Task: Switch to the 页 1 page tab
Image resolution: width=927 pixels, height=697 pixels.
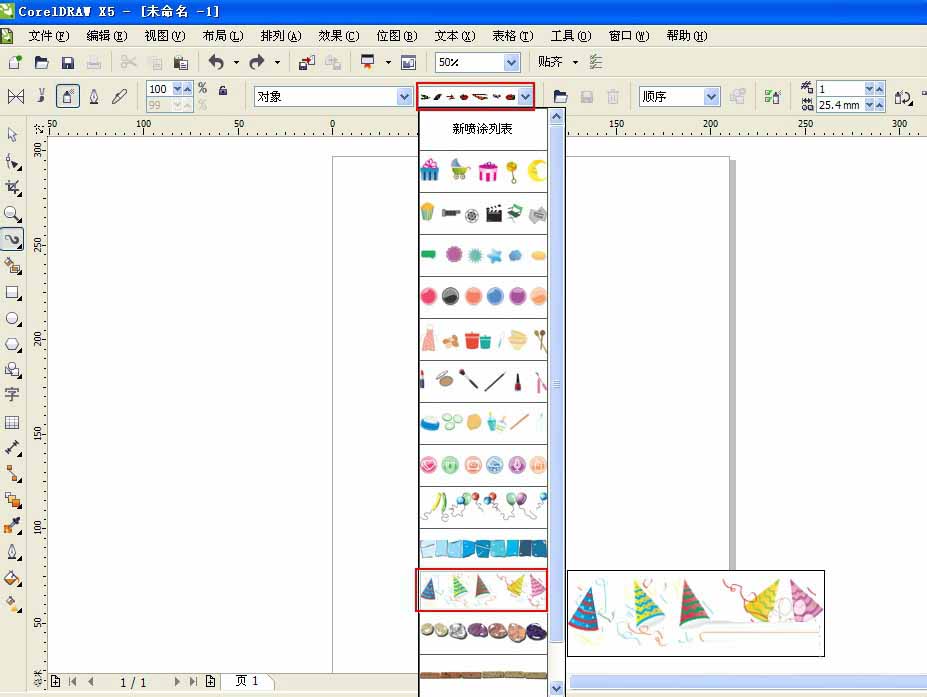Action: [x=247, y=681]
